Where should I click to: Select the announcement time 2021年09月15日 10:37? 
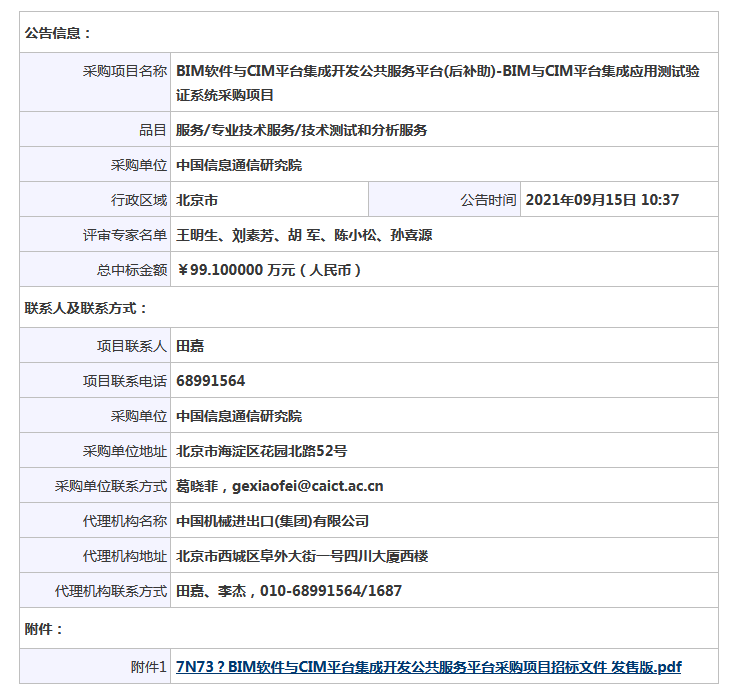[x=601, y=200]
